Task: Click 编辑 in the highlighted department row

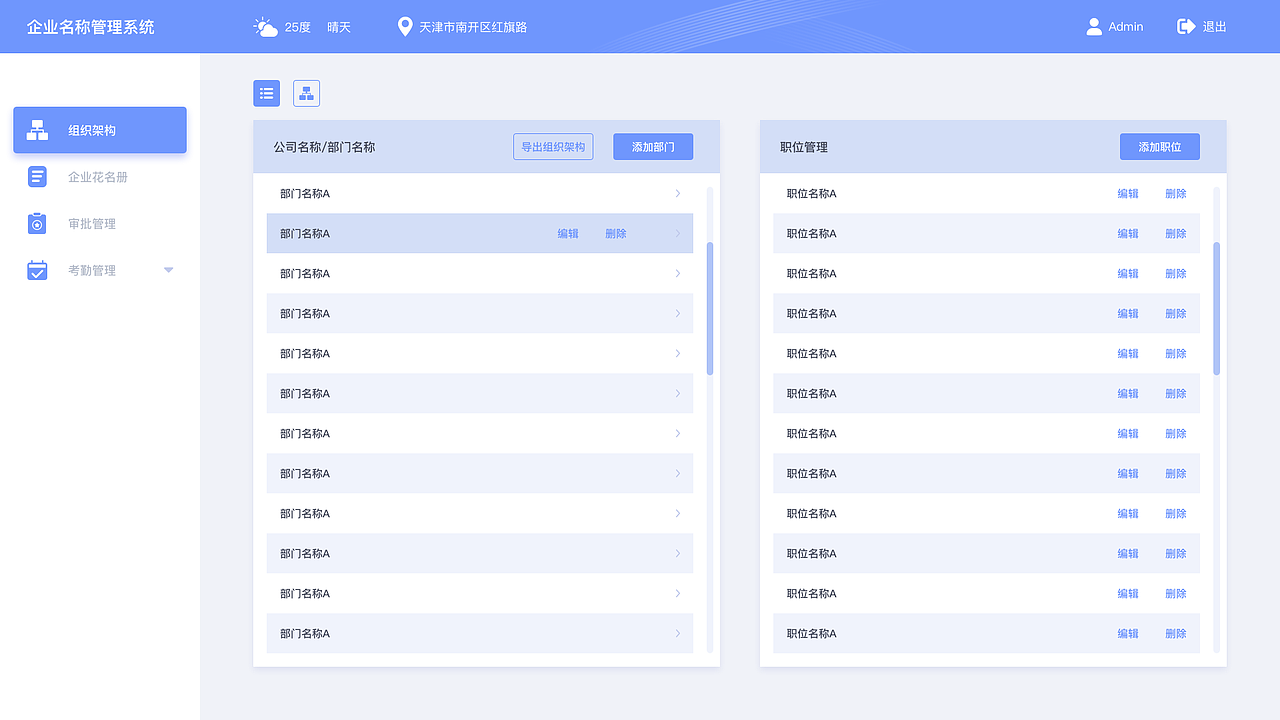Action: pyautogui.click(x=568, y=233)
